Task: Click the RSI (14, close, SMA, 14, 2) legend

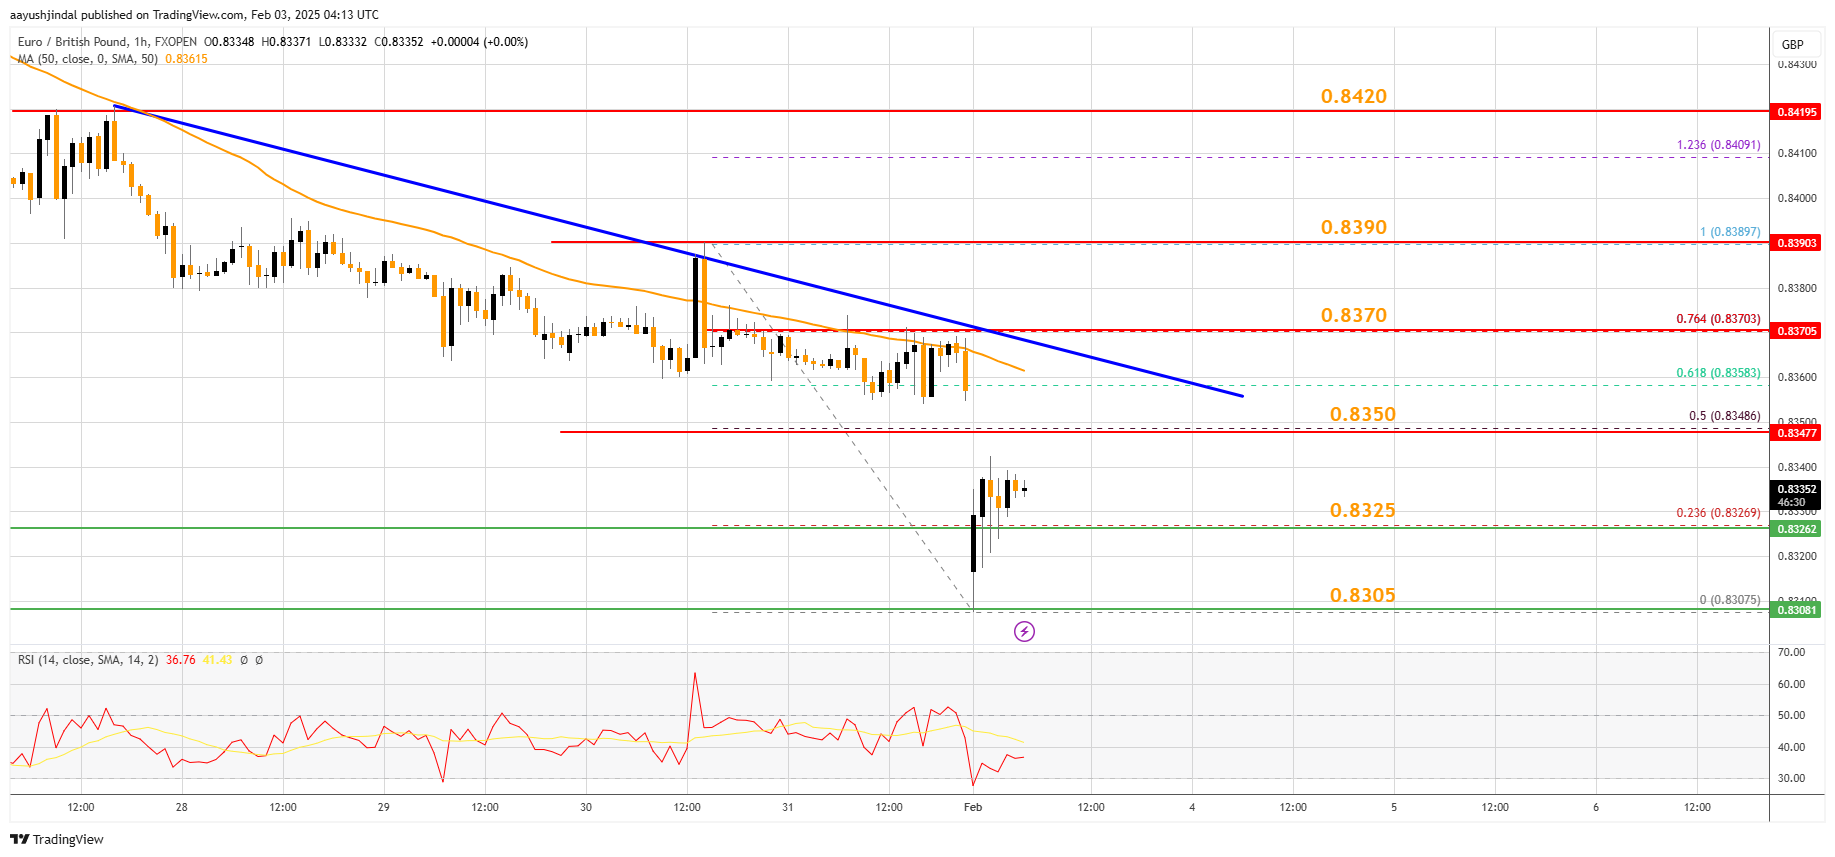Action: [x=88, y=660]
